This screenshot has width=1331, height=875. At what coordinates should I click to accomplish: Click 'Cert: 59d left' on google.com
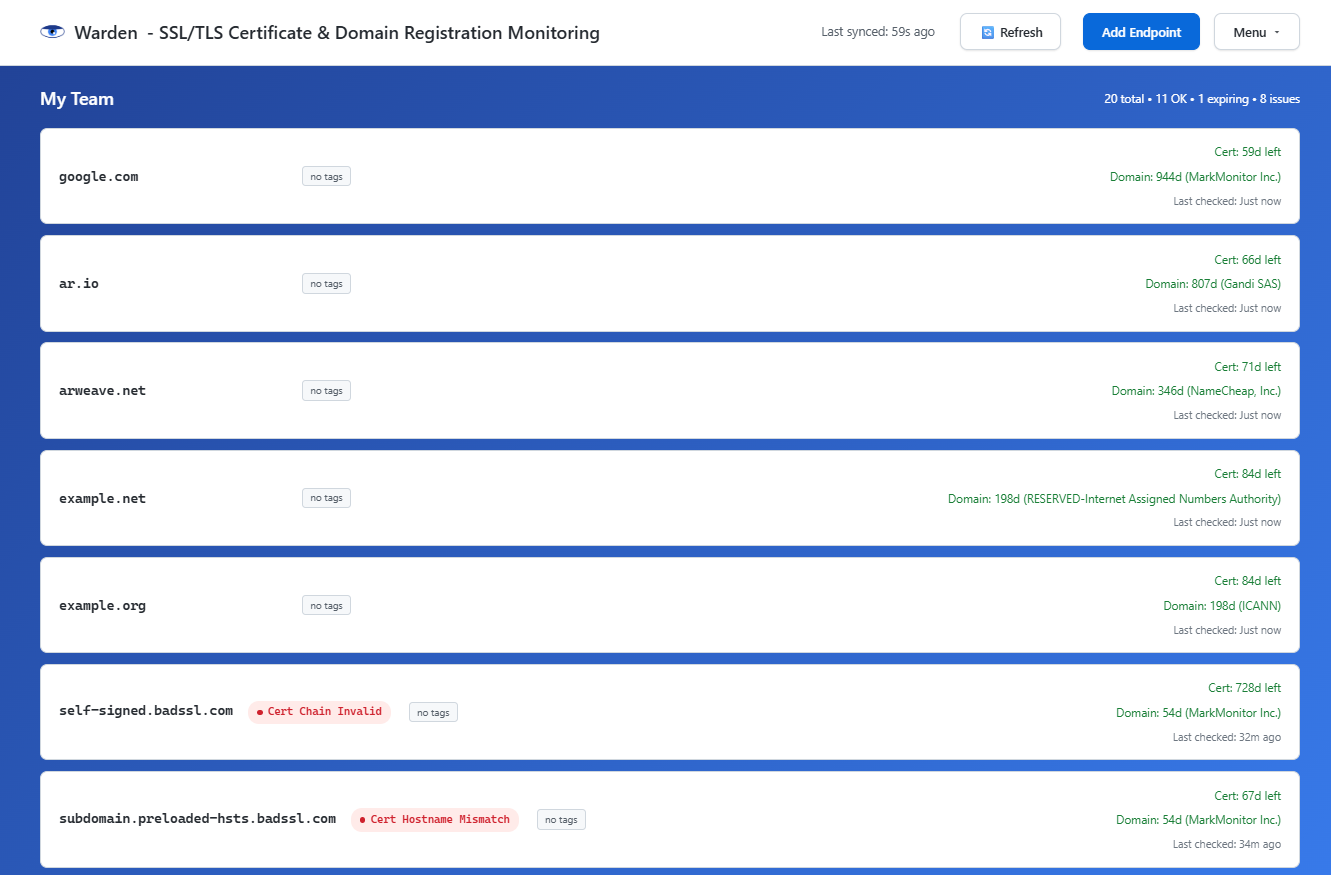(1247, 152)
